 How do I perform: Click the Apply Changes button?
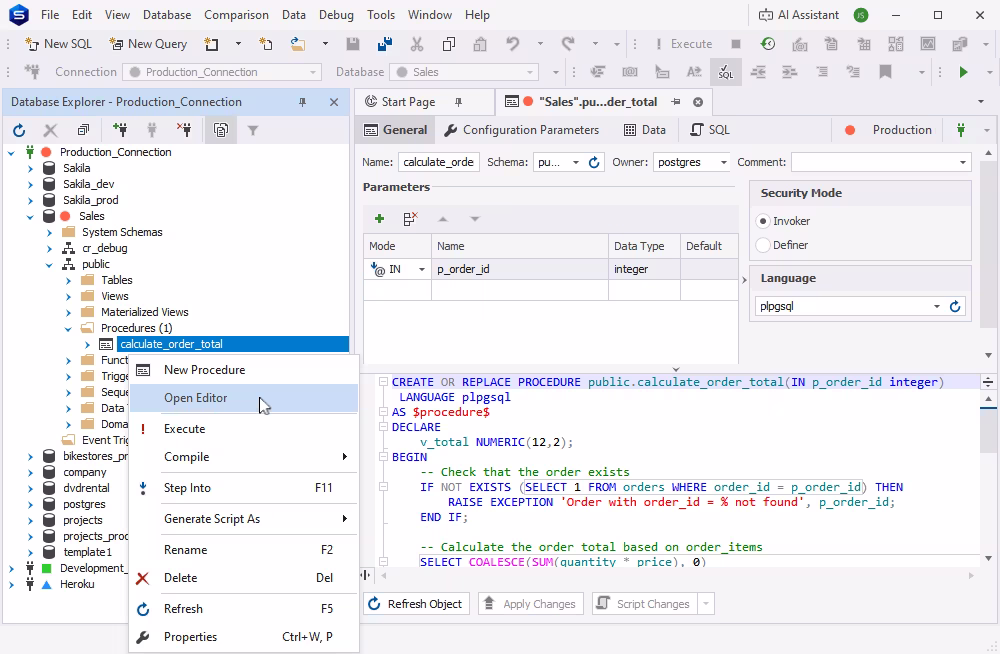point(531,604)
